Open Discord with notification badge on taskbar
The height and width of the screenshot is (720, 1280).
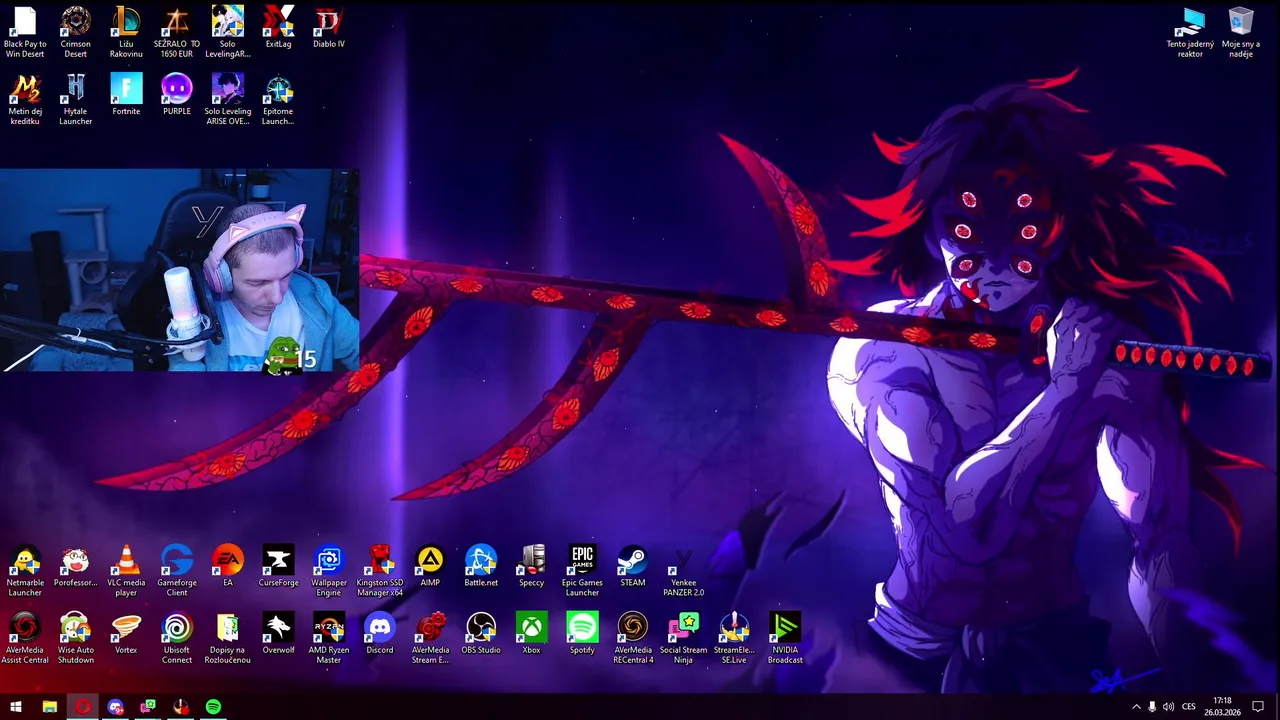coord(115,707)
